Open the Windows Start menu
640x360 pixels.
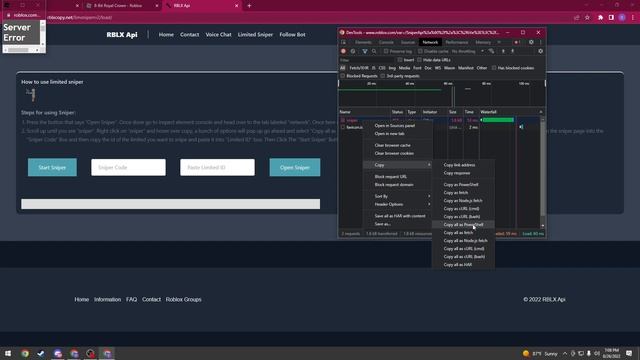pyautogui.click(x=8, y=353)
